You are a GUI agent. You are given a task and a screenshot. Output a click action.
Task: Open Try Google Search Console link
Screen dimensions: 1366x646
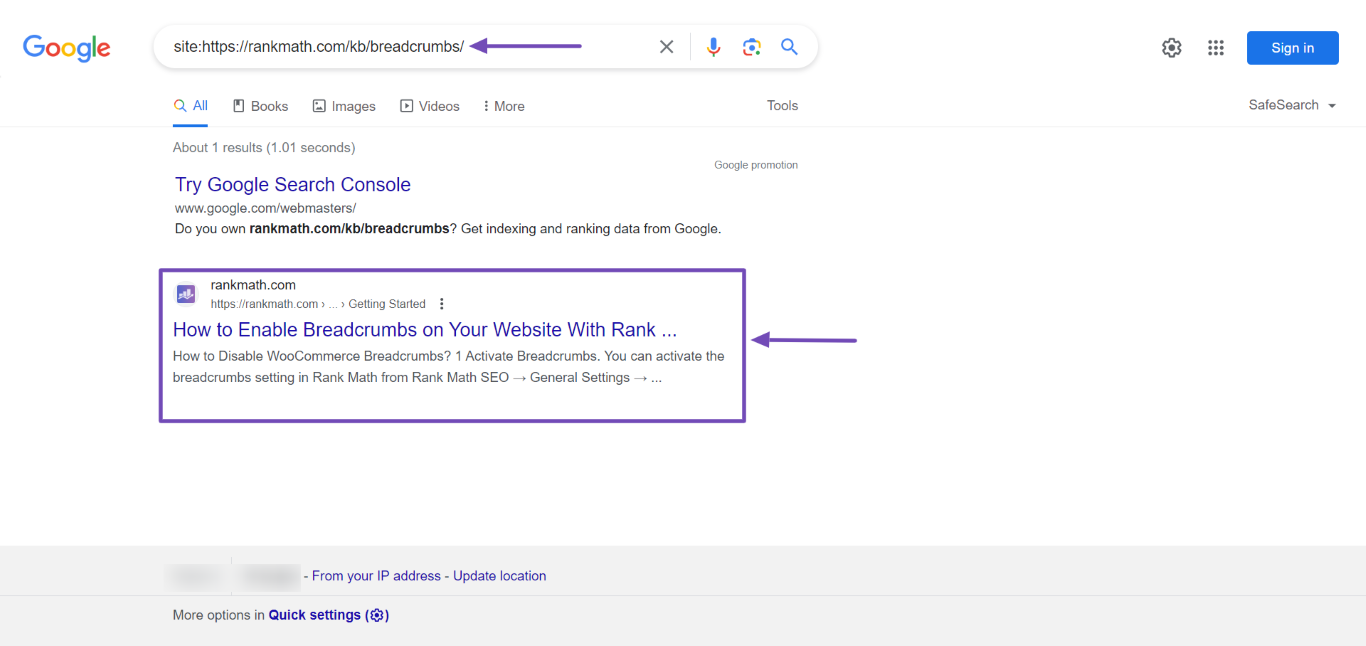coord(293,184)
